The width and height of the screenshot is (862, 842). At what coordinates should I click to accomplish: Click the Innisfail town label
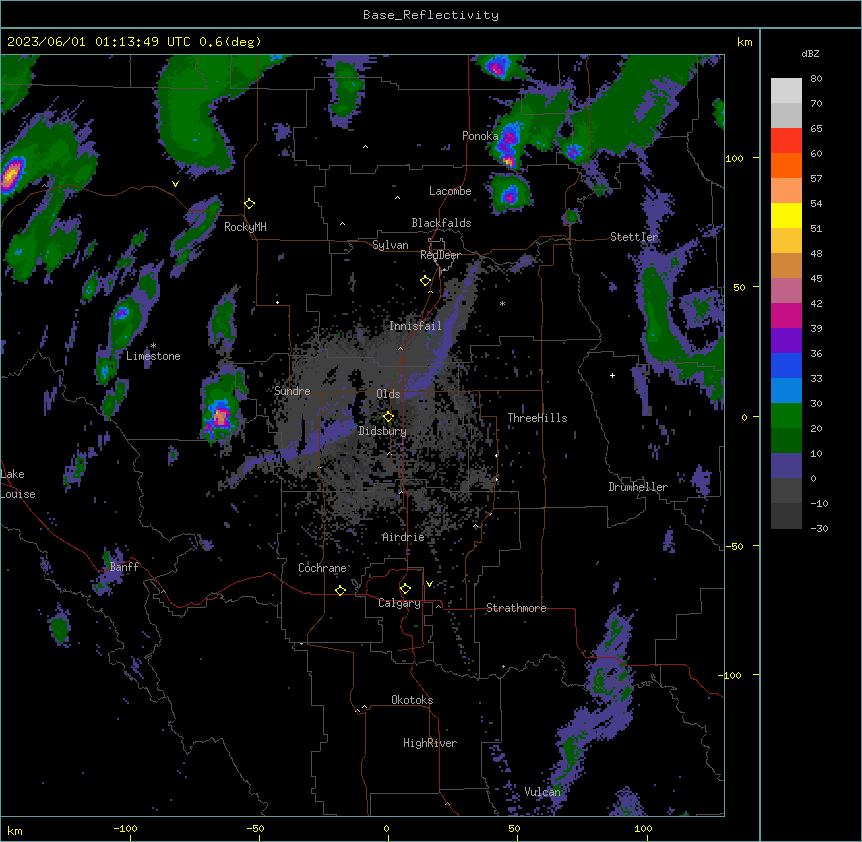(x=415, y=326)
